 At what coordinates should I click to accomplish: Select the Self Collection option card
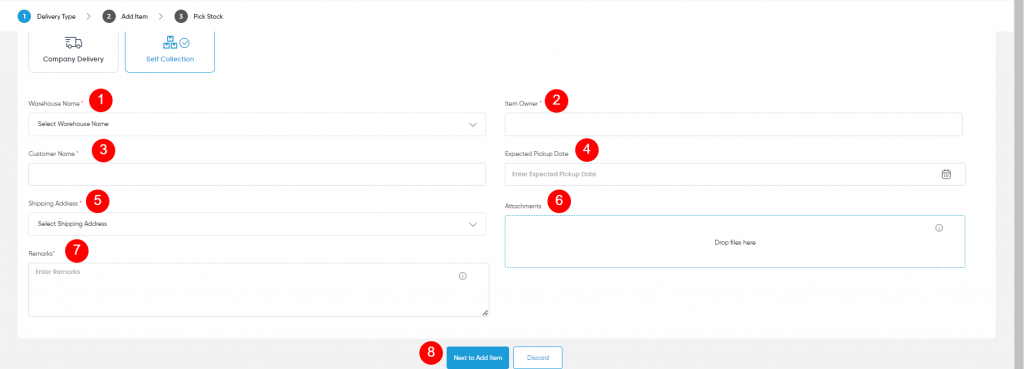click(x=170, y=52)
